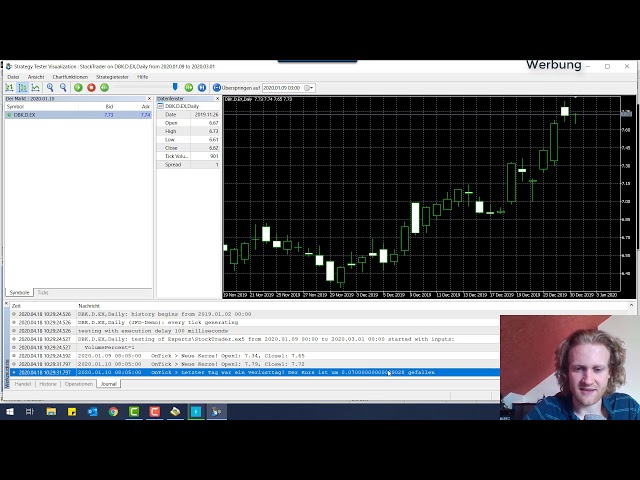Open the Strategietester menu
The image size is (640, 480).
pyautogui.click(x=112, y=77)
